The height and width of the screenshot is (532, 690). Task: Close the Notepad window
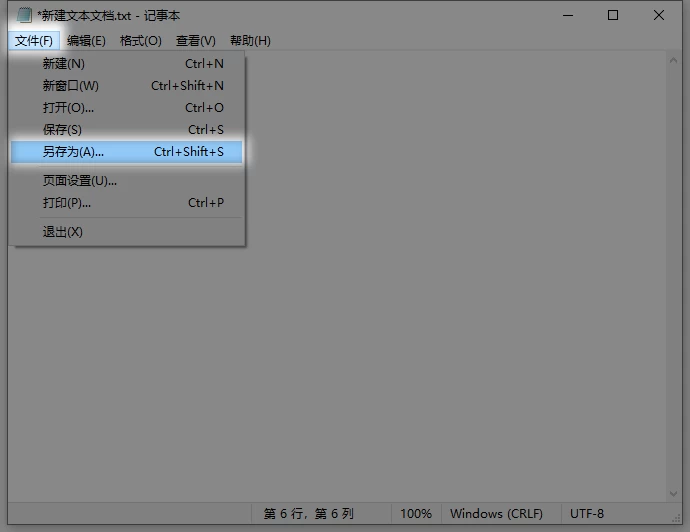659,15
